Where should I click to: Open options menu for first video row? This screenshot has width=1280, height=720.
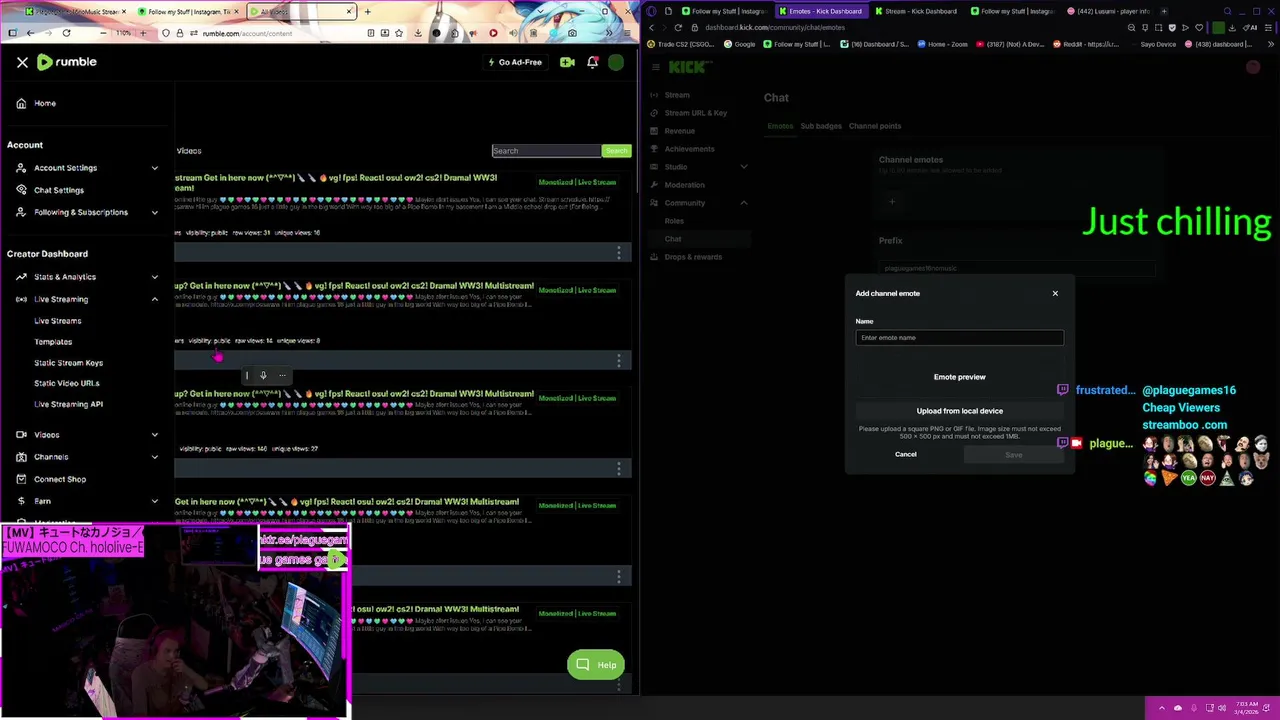coord(619,253)
